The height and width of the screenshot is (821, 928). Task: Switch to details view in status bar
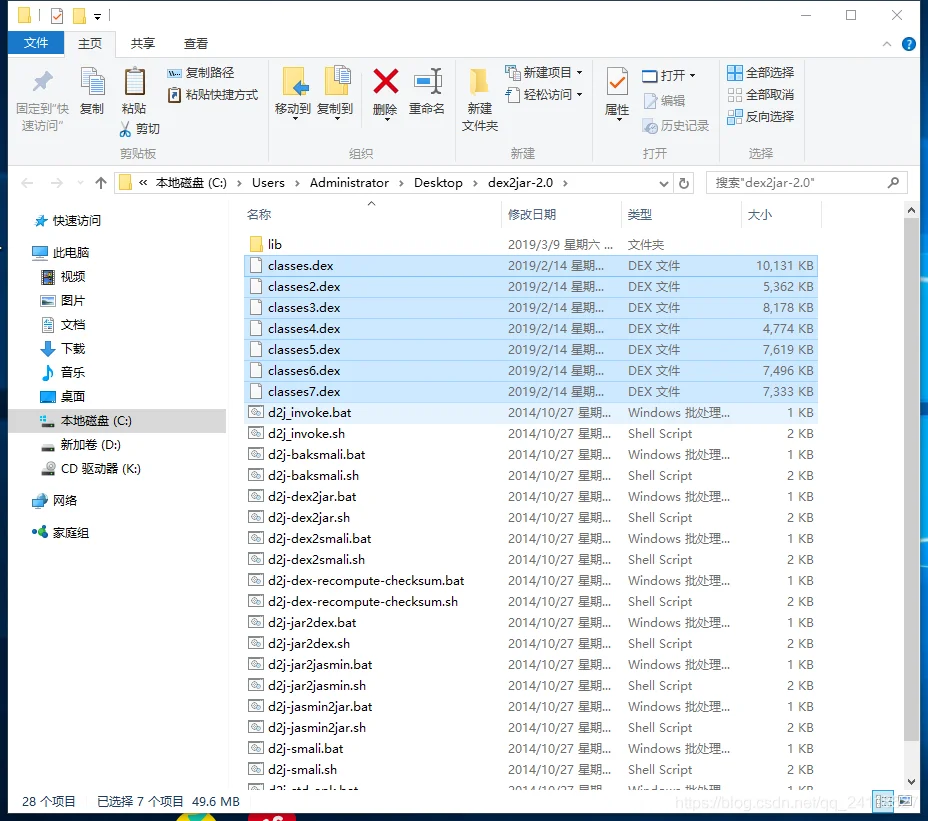click(x=883, y=801)
